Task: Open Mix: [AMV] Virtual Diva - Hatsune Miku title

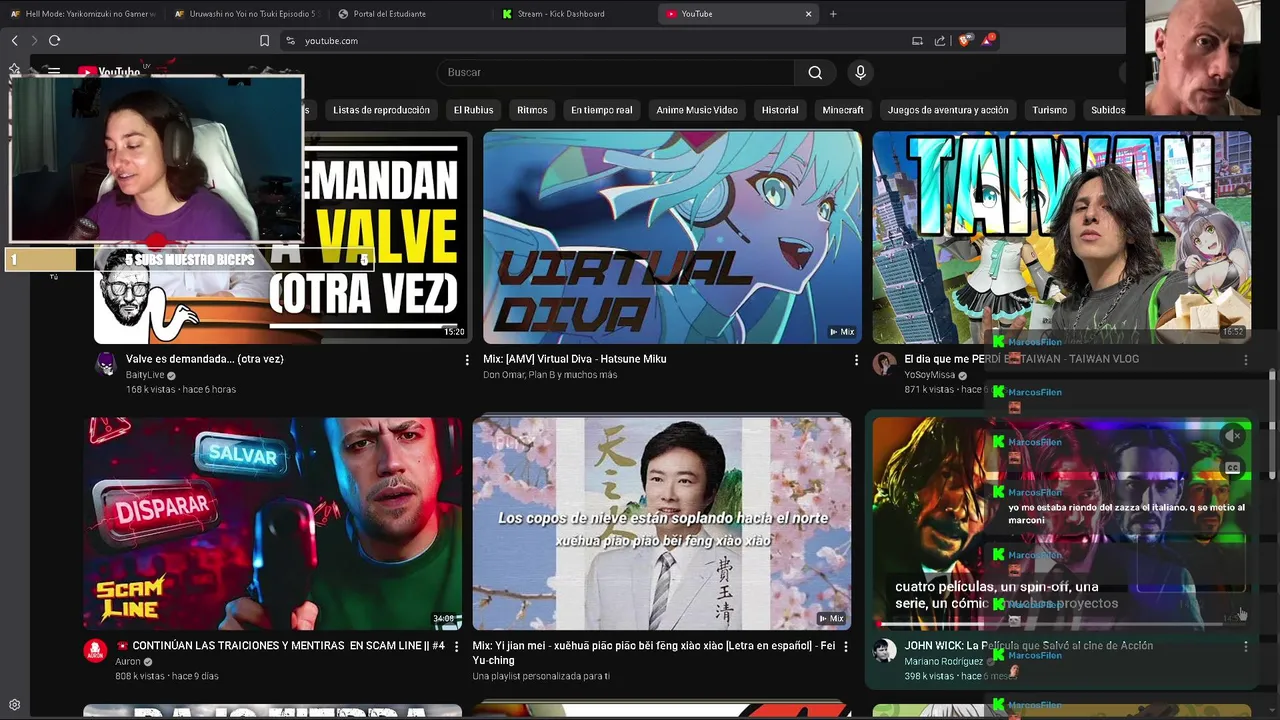Action: pyautogui.click(x=575, y=359)
